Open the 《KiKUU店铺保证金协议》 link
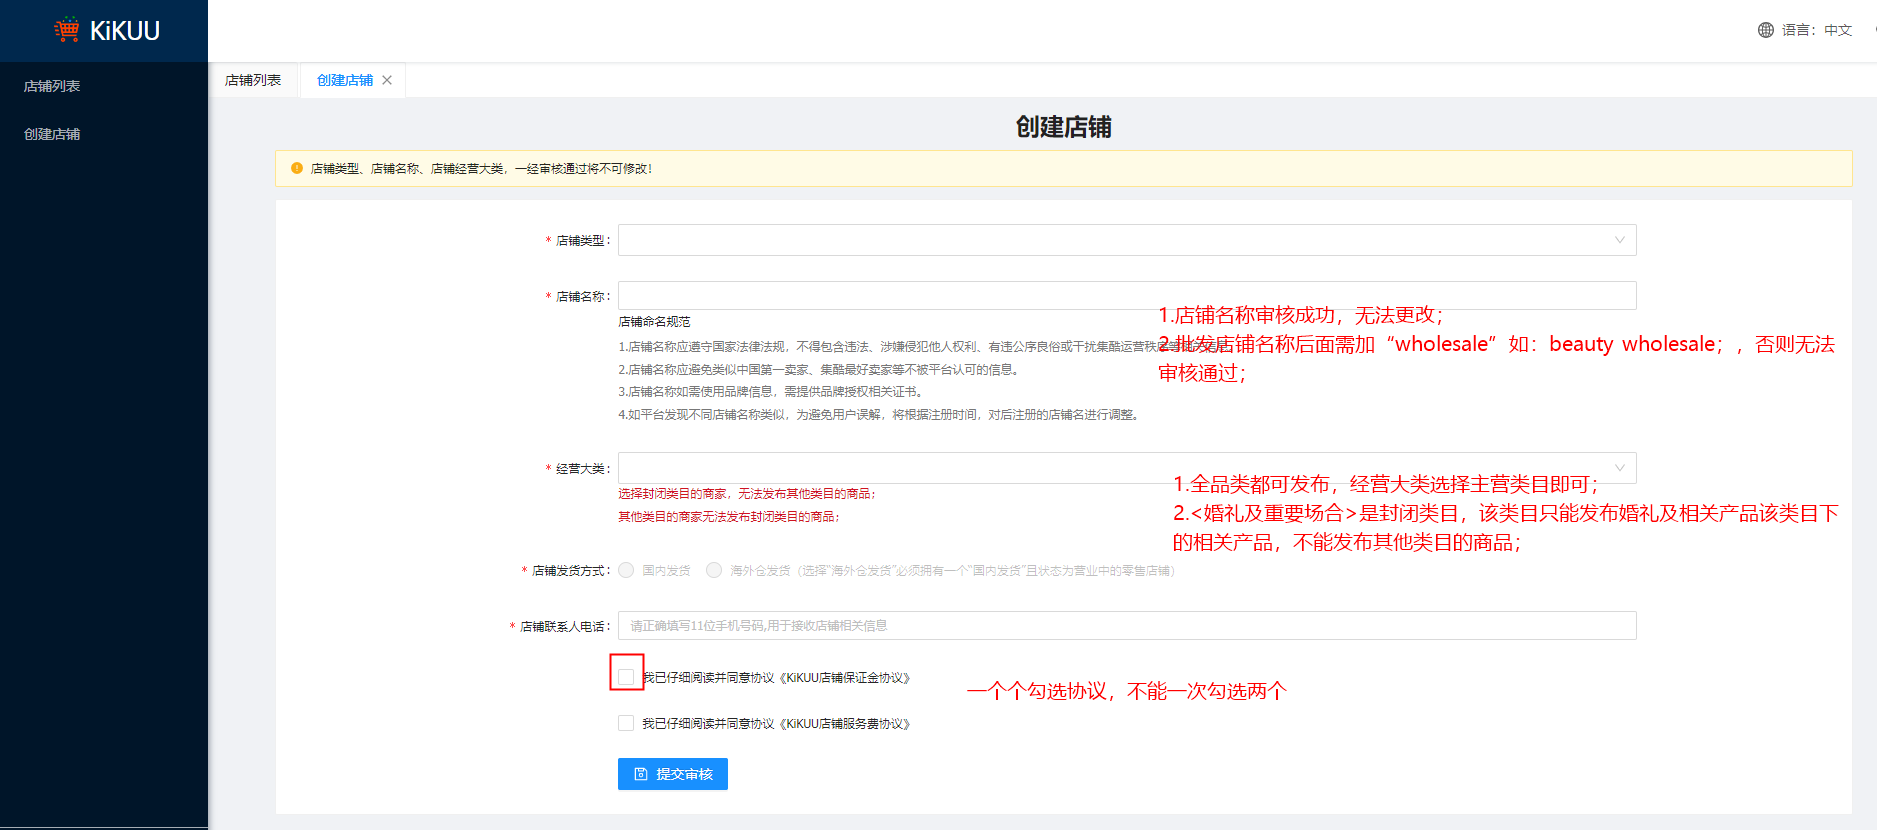The width and height of the screenshot is (1877, 830). click(x=844, y=678)
